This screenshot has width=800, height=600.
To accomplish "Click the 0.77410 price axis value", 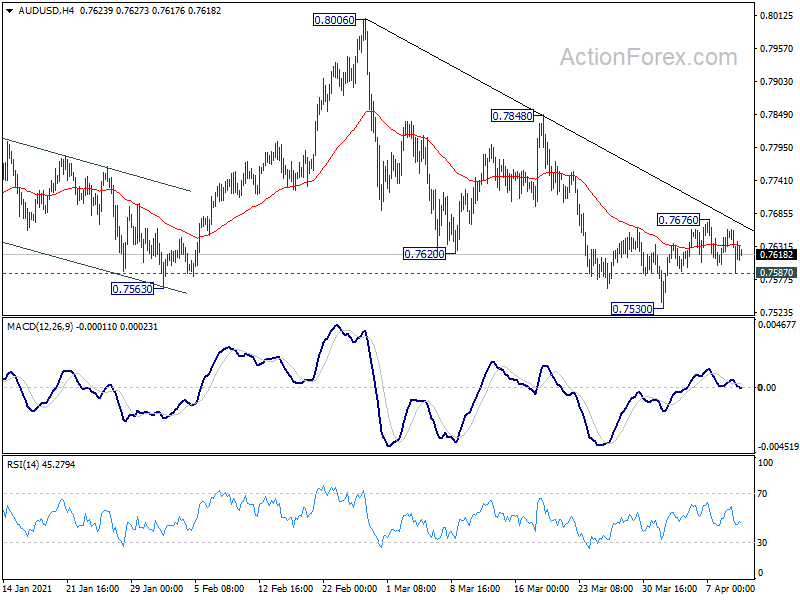I will (777, 181).
